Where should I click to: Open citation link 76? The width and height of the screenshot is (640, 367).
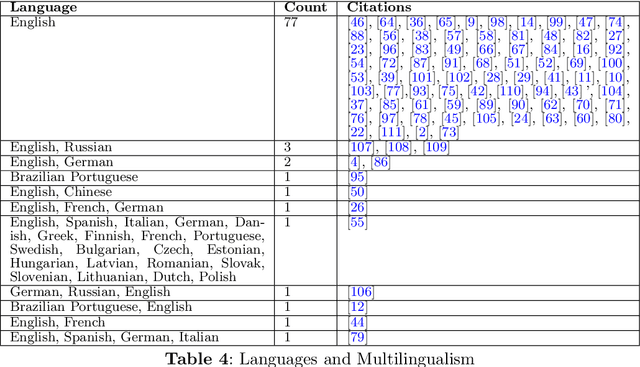[x=357, y=118]
